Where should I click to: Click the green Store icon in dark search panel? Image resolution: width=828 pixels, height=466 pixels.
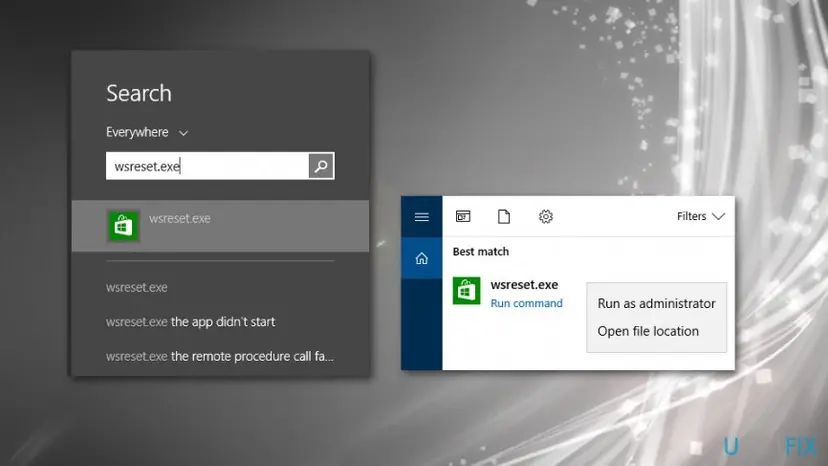[x=123, y=226]
